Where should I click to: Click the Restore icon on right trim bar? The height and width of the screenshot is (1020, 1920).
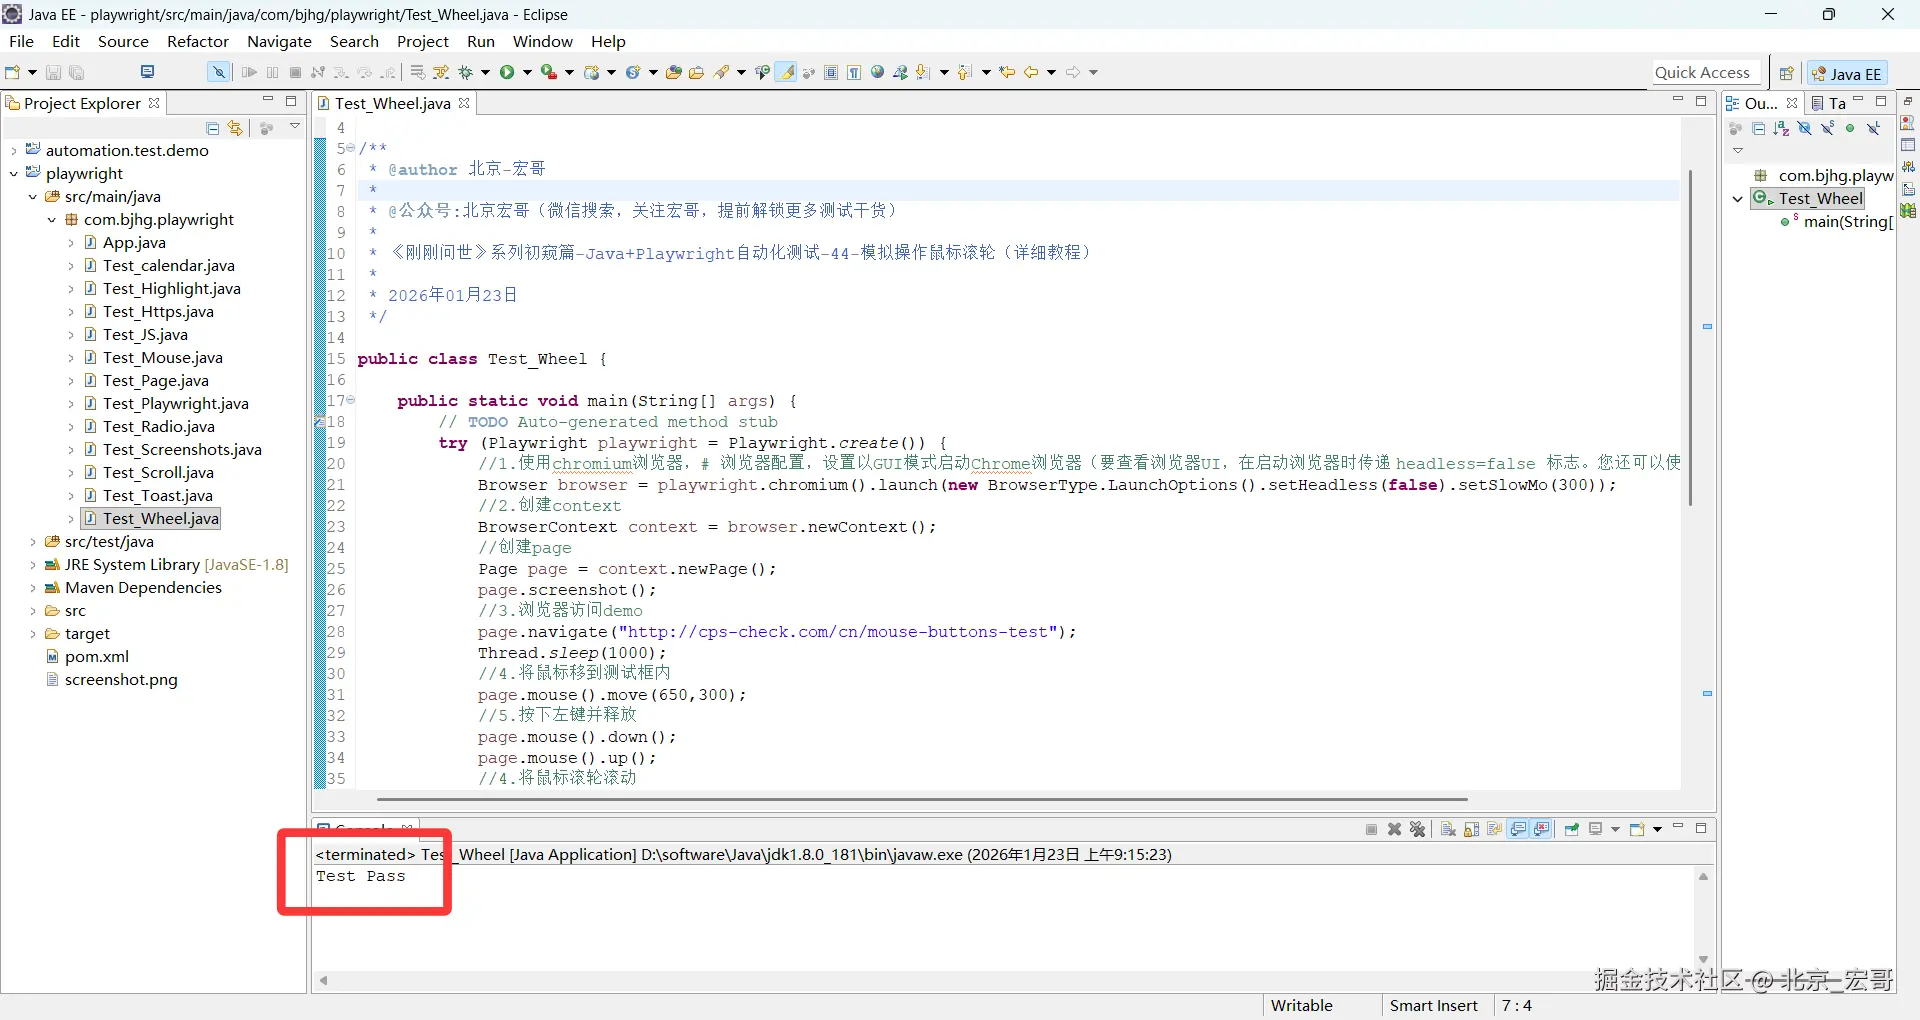[x=1908, y=102]
